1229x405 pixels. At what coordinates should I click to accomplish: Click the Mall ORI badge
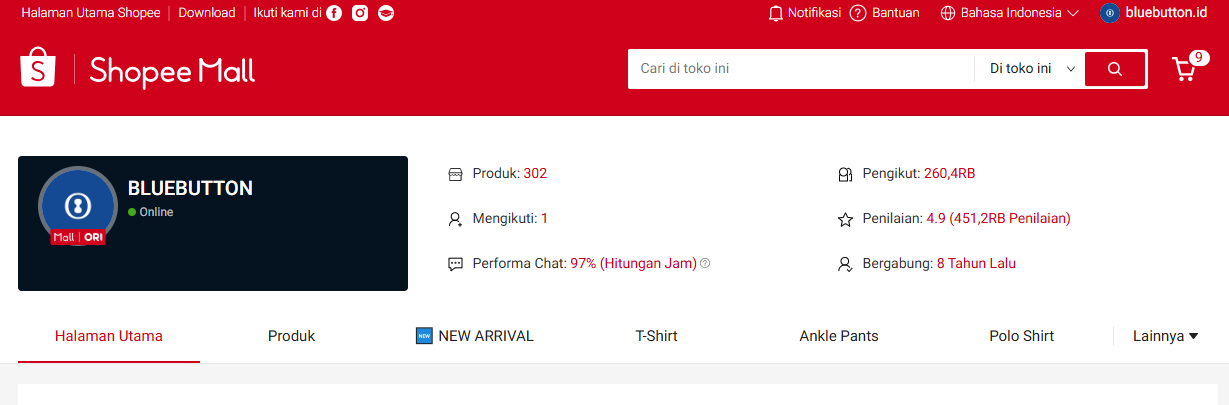(78, 237)
